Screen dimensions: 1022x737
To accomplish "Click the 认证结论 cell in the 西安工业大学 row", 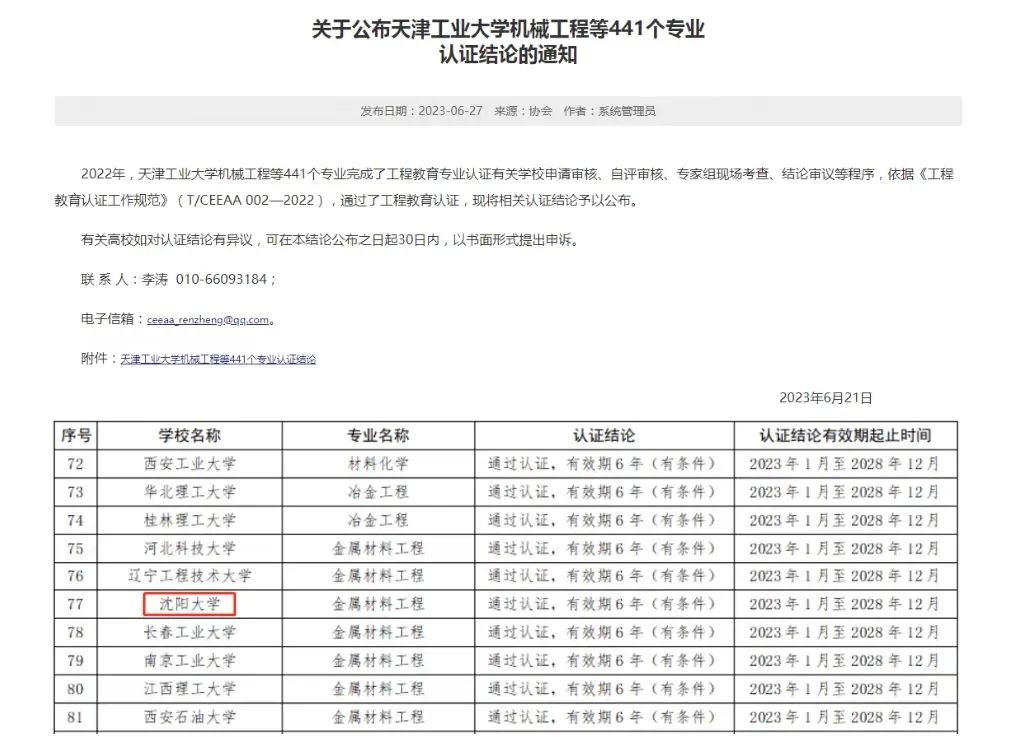I will click(602, 464).
